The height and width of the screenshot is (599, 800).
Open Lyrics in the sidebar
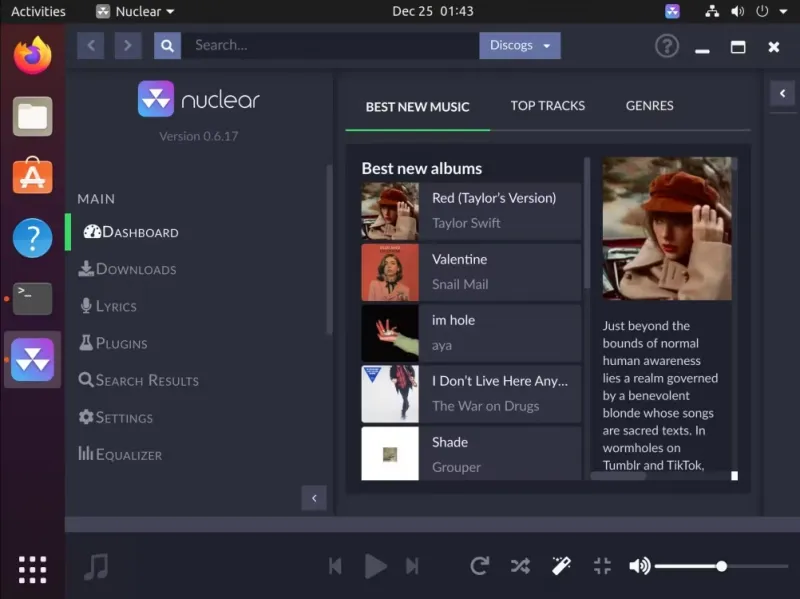[108, 306]
